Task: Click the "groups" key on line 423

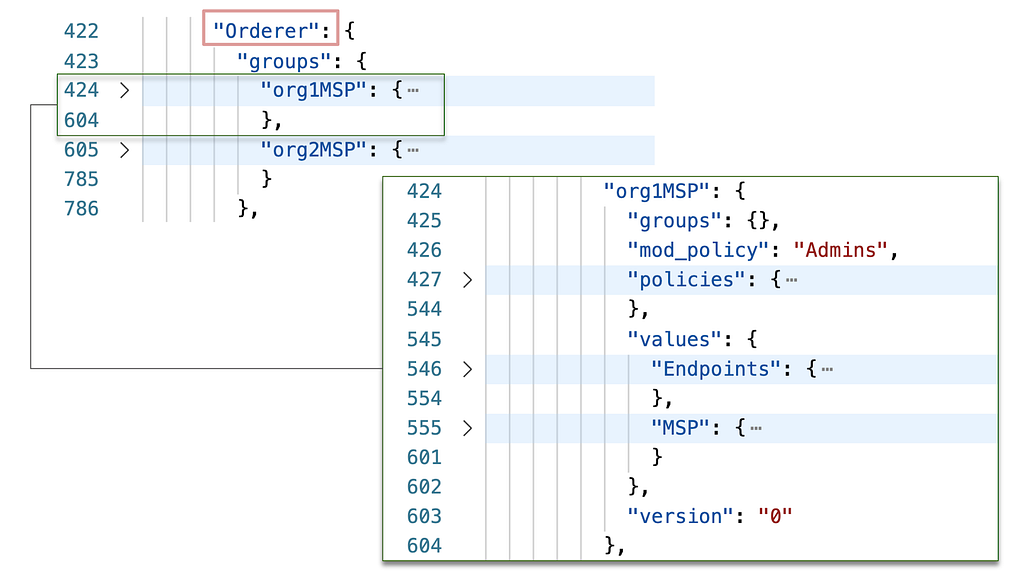Action: tap(284, 61)
